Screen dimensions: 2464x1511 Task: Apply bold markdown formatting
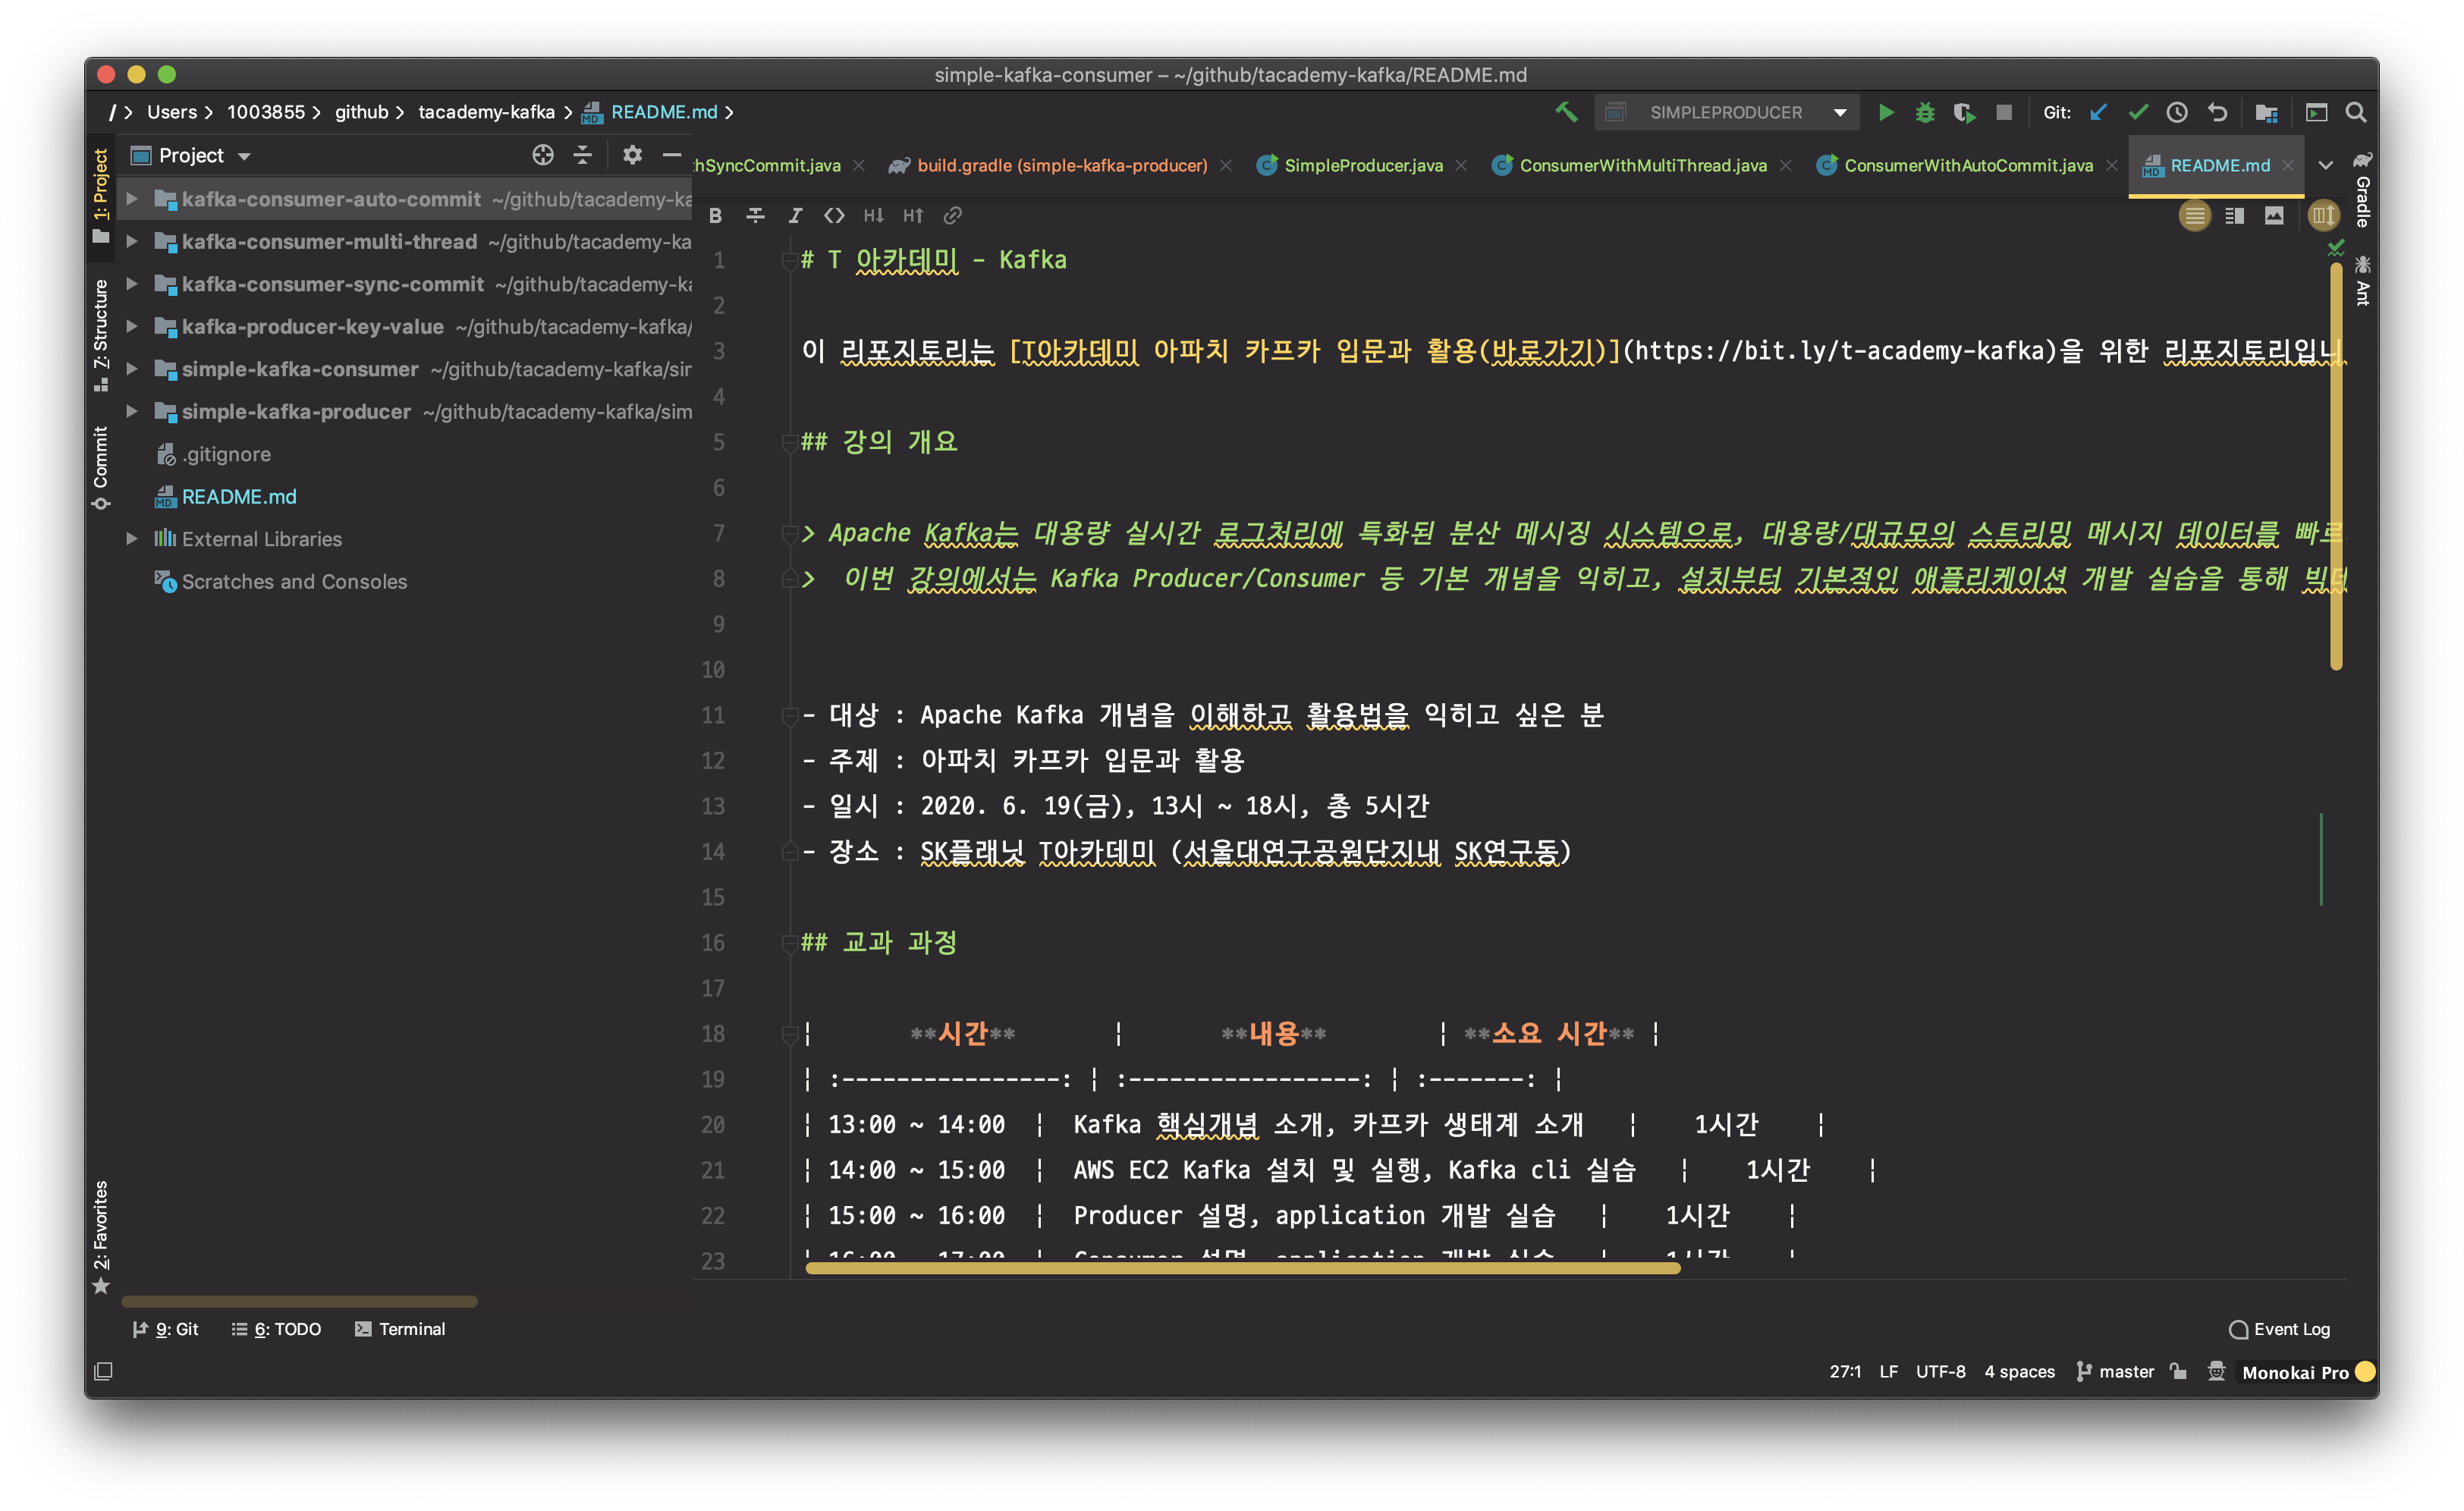715,215
